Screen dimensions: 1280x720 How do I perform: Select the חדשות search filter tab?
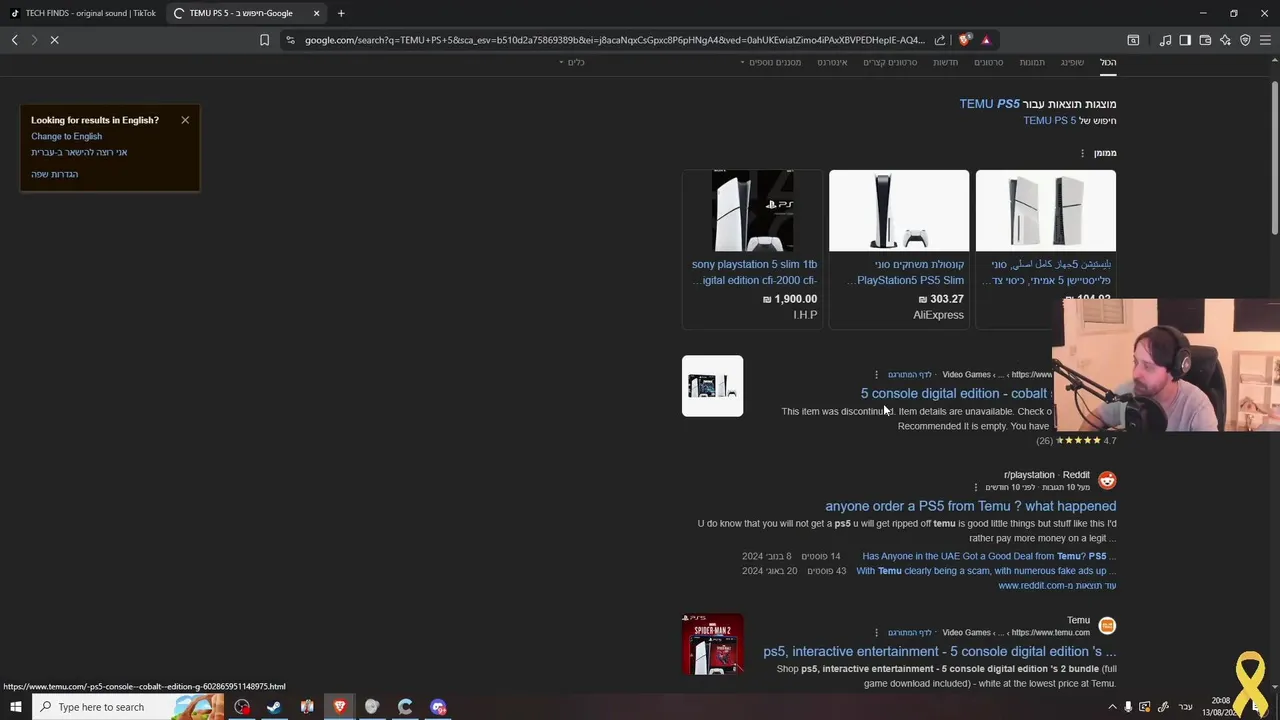click(x=946, y=62)
